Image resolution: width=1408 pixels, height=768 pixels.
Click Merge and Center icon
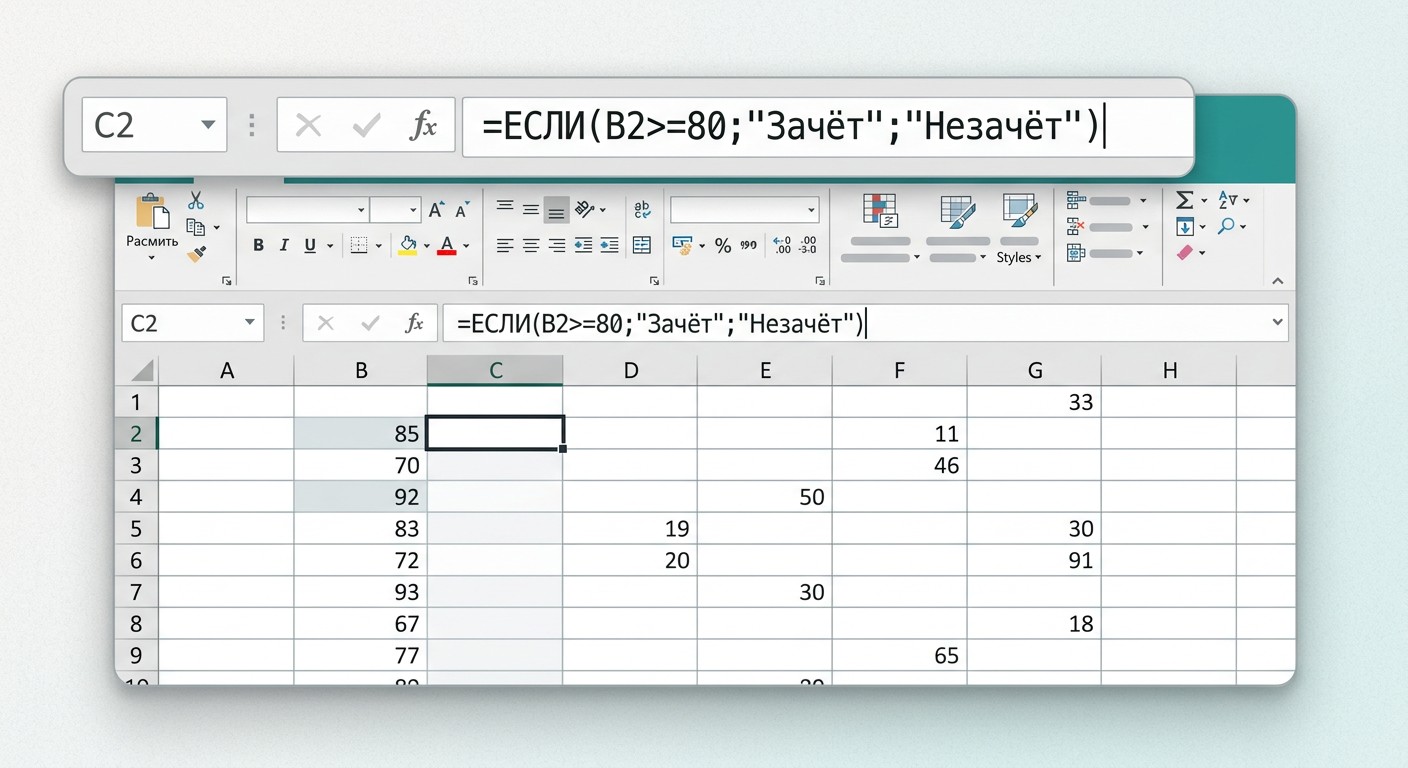tap(642, 245)
